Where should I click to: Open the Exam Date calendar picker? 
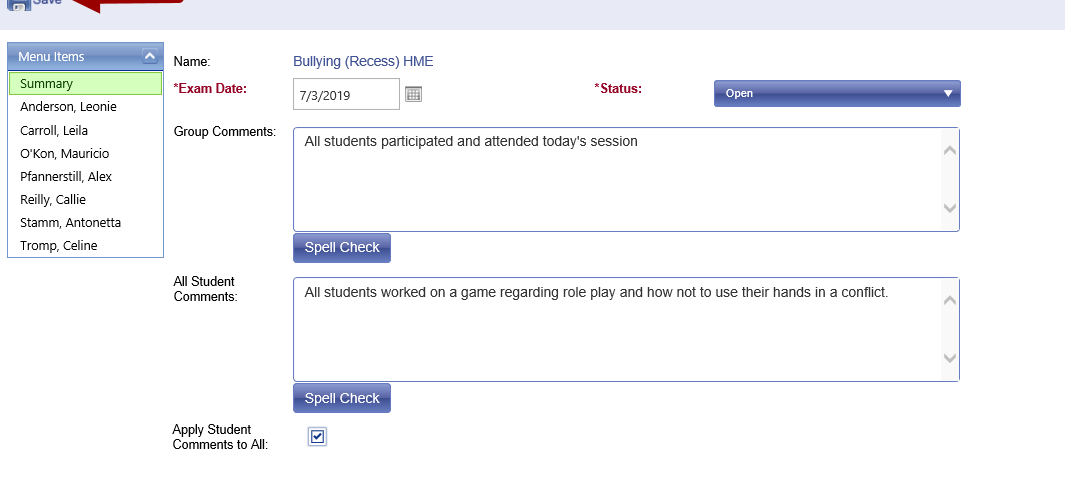[414, 93]
